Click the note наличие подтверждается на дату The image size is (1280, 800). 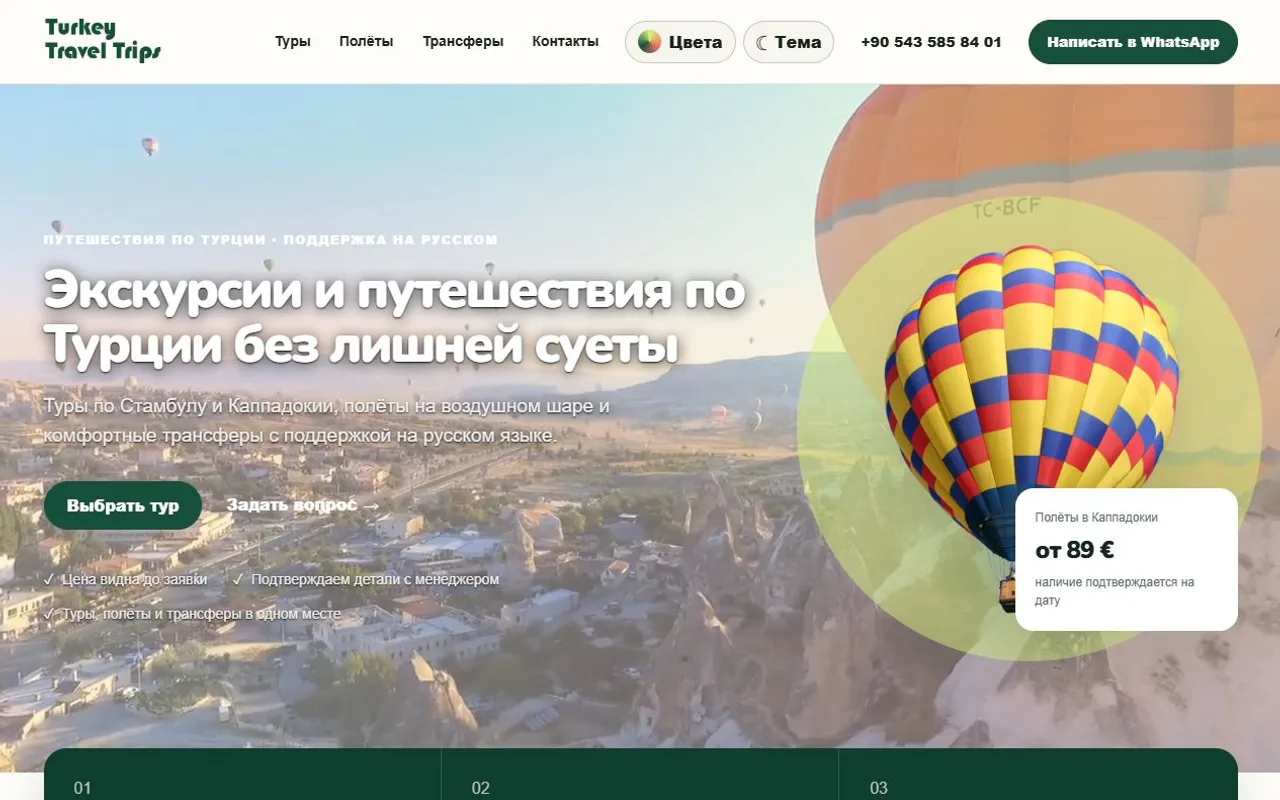[x=1115, y=591]
